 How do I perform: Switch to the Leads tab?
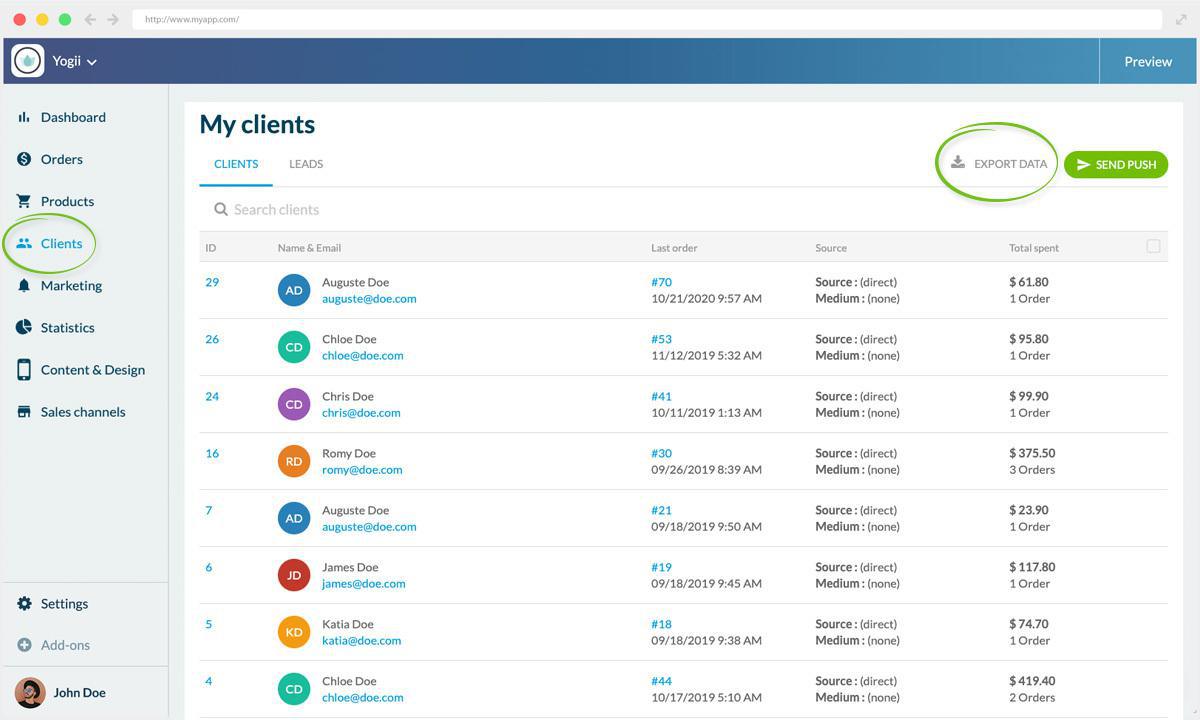click(306, 164)
